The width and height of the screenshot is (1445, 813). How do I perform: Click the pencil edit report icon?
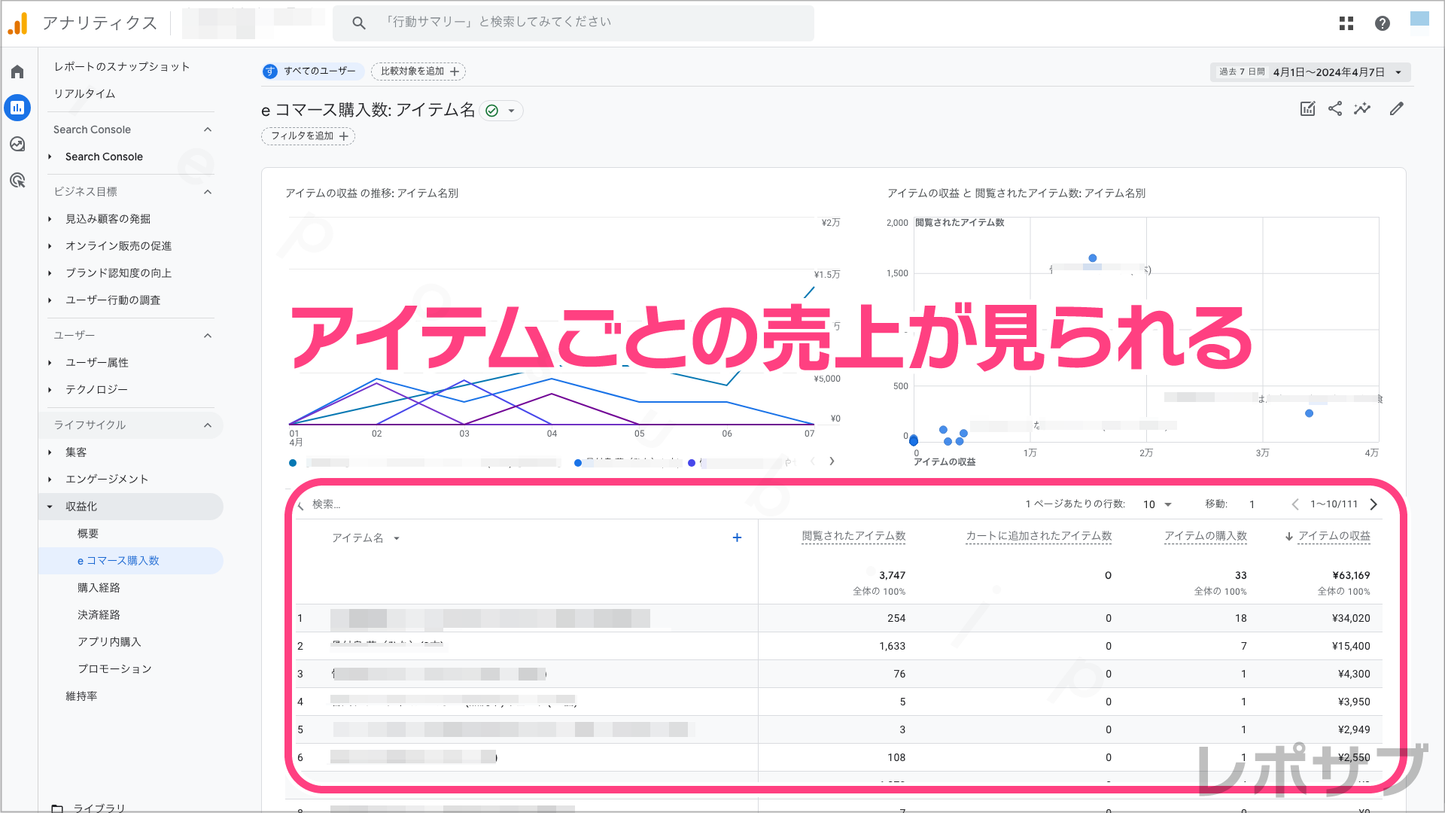(1396, 109)
